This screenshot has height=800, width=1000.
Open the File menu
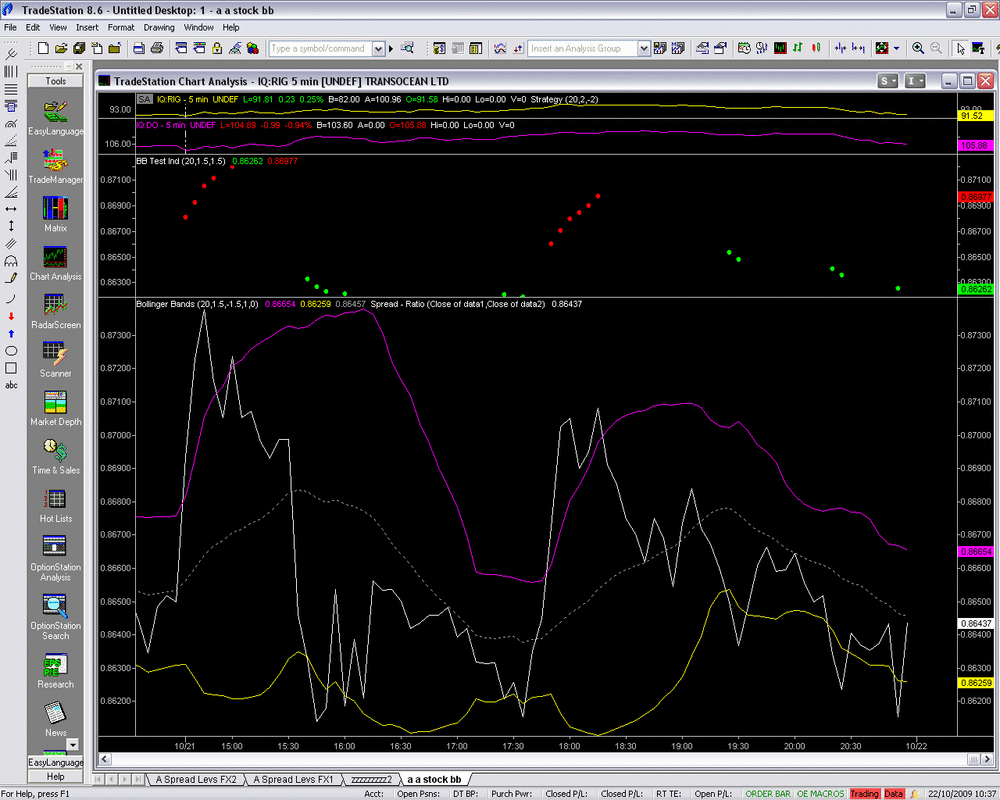(x=10, y=27)
